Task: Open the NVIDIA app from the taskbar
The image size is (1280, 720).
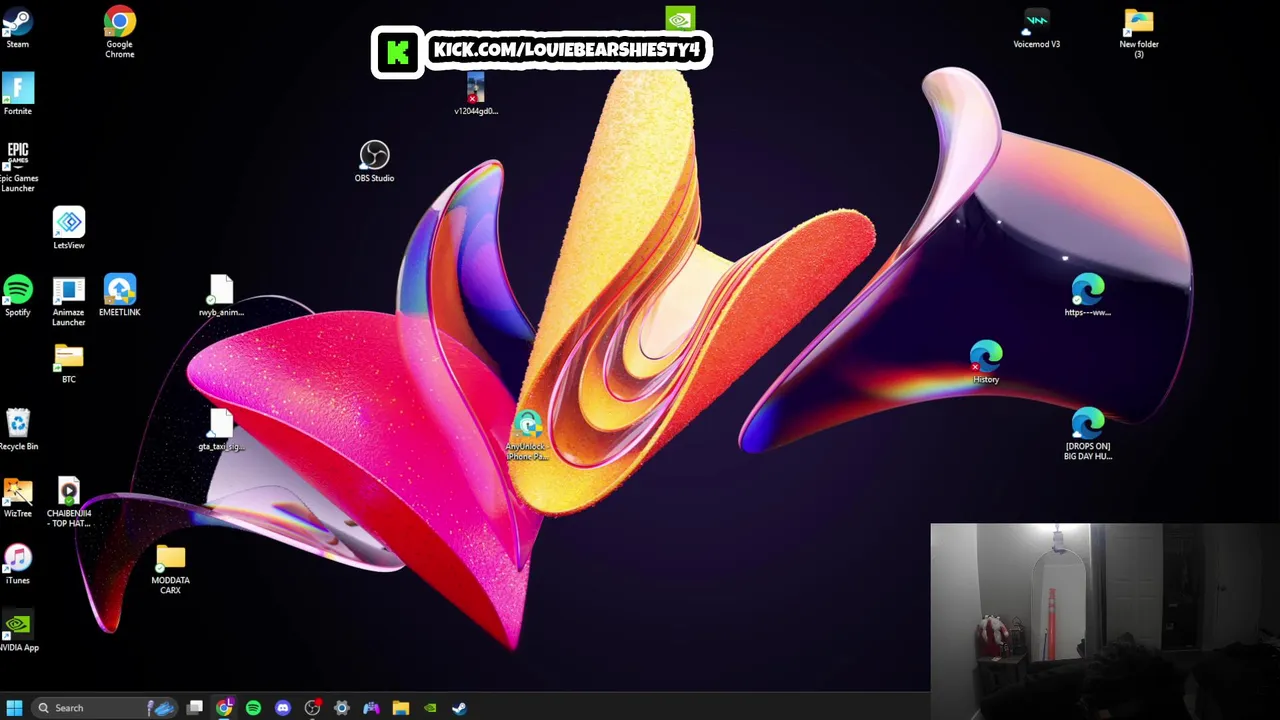Action: coord(430,708)
